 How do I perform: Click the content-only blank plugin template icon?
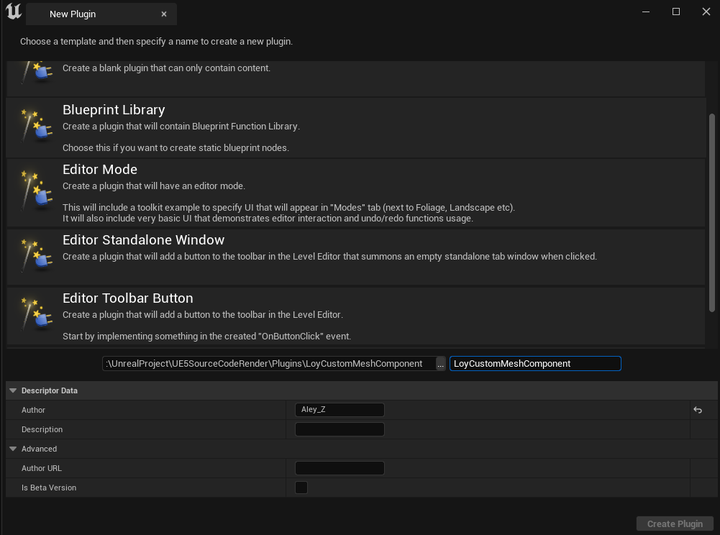click(37, 73)
